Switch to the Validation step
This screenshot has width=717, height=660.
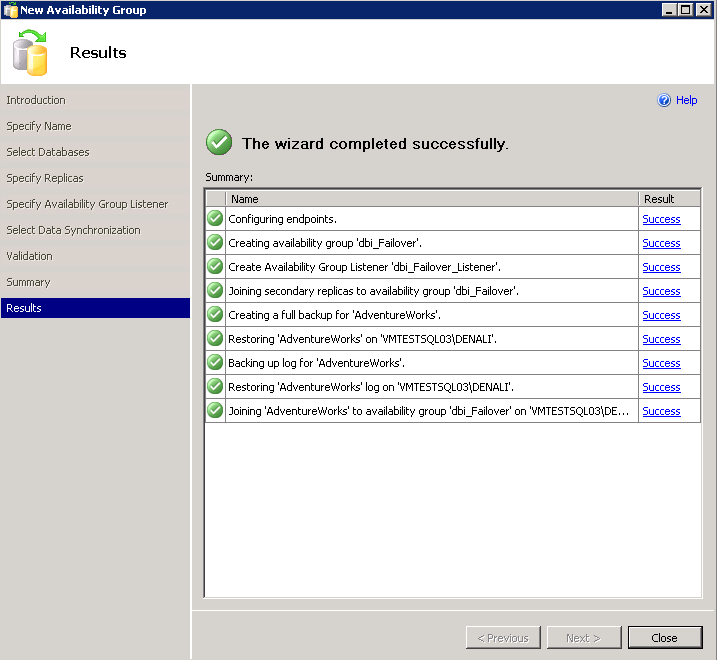(x=30, y=256)
